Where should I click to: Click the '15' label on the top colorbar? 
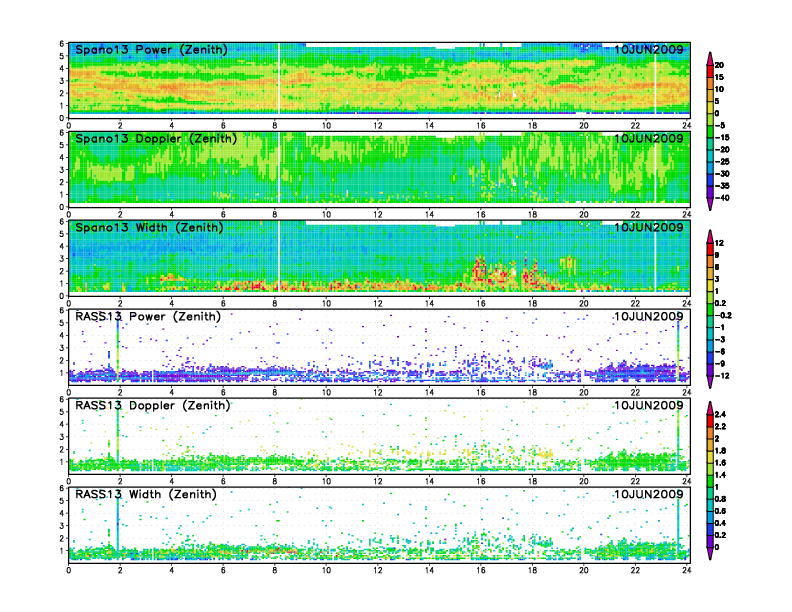[x=719, y=77]
